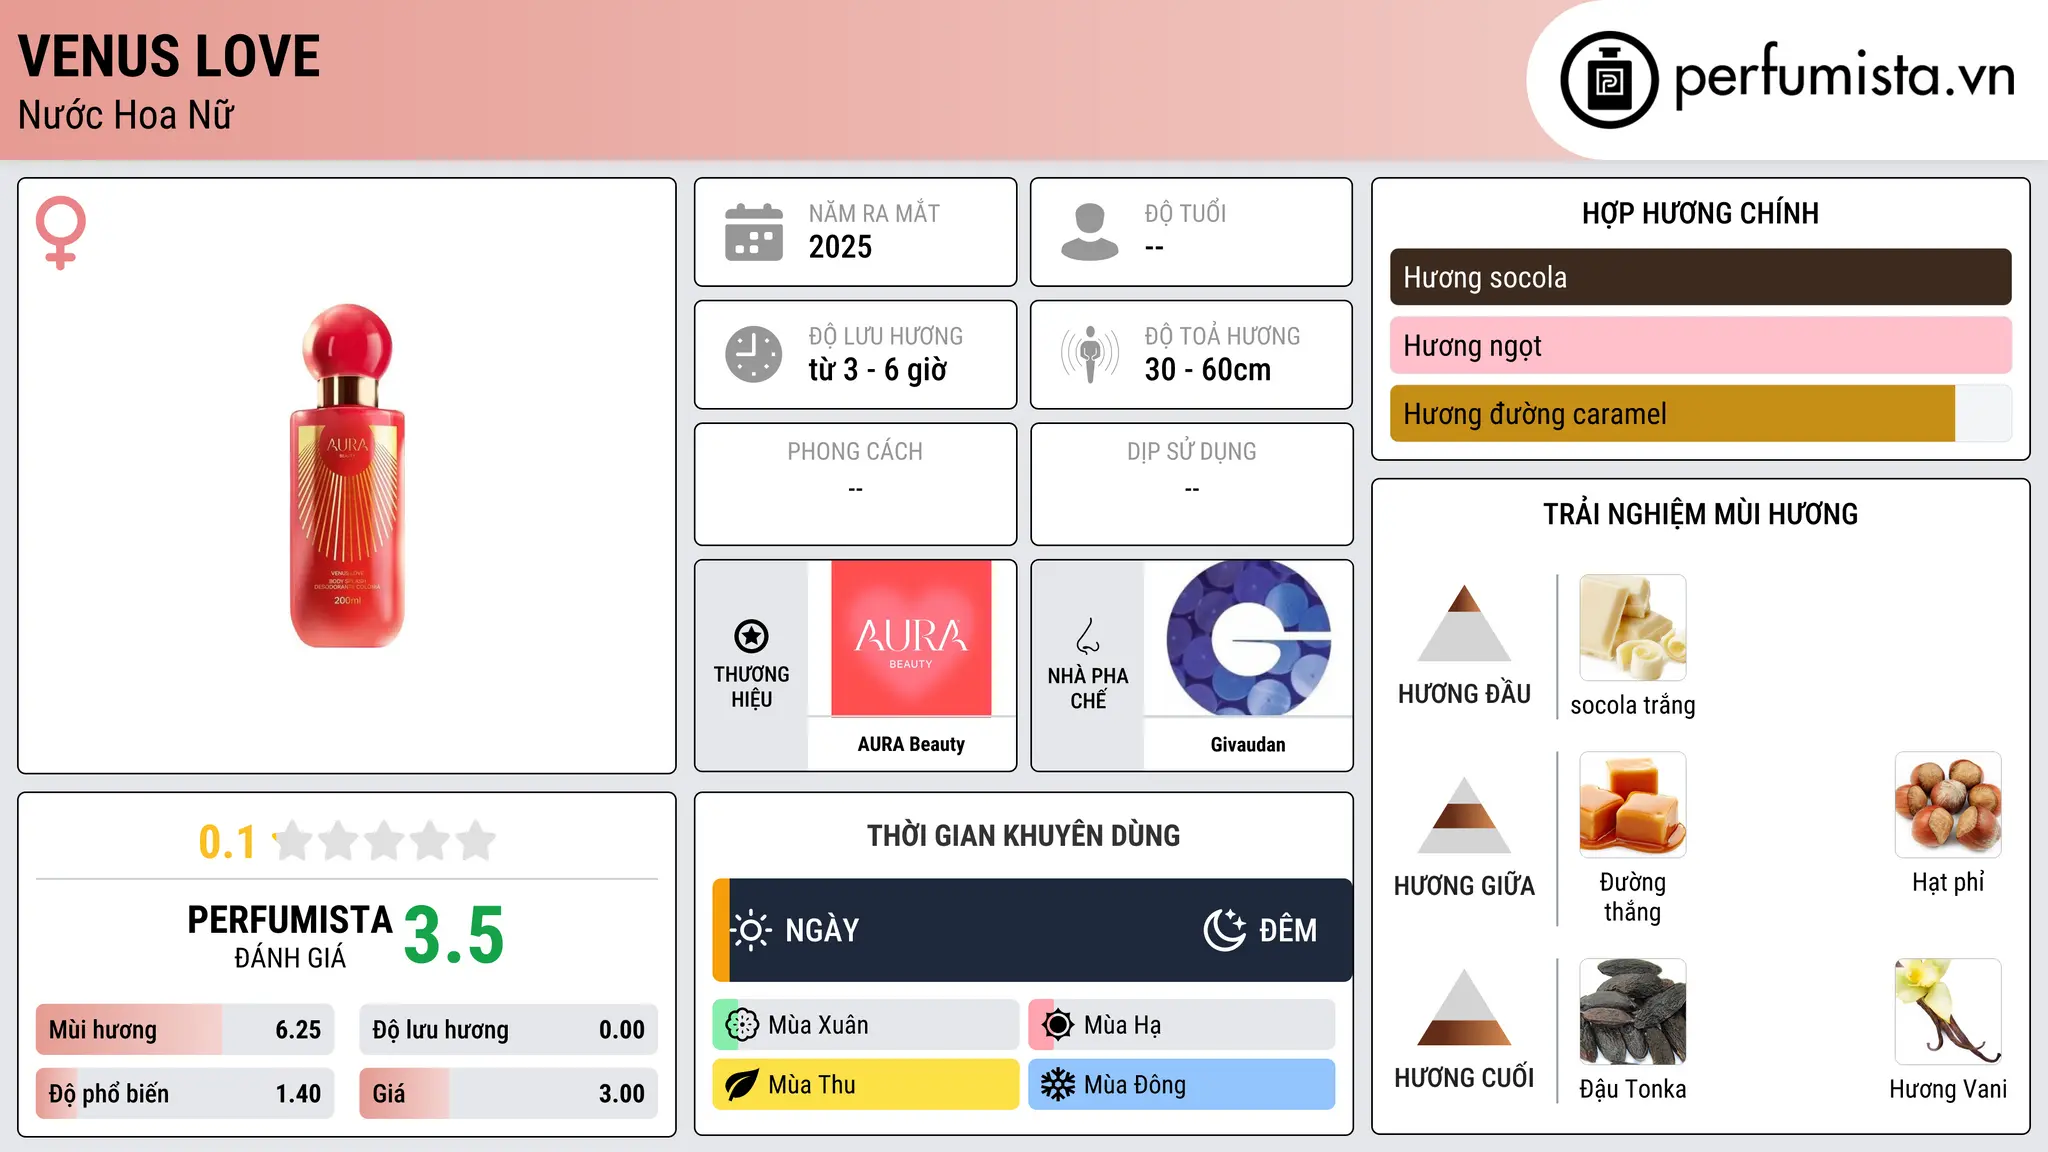The image size is (2048, 1152).
Task: Click the Nước Hoa Nữ subtitle
Action: 126,115
